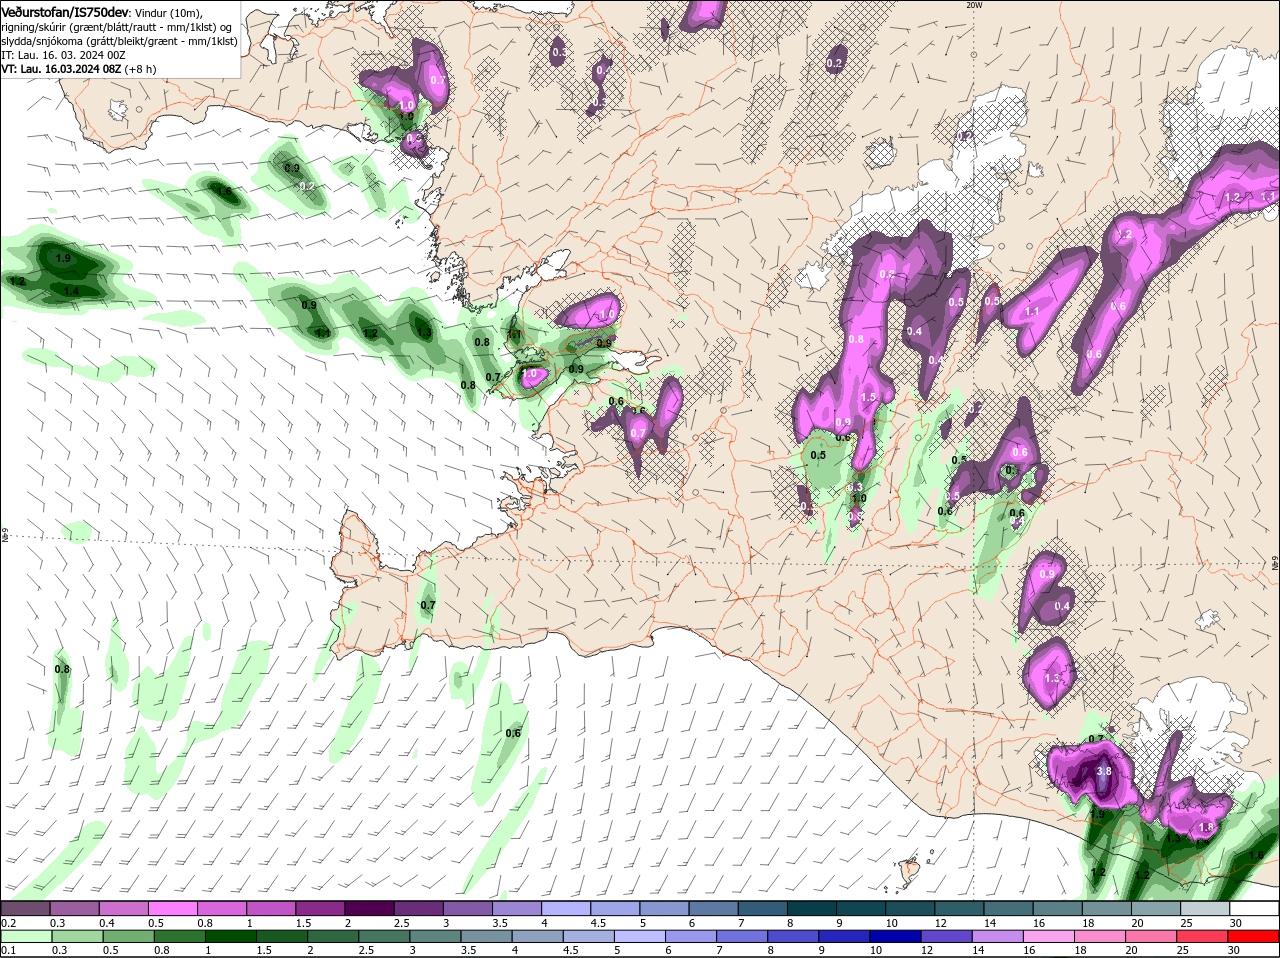This screenshot has height=958, width=1280.
Task: Select the rain legend swatch for 0.1
Action: click(25, 936)
